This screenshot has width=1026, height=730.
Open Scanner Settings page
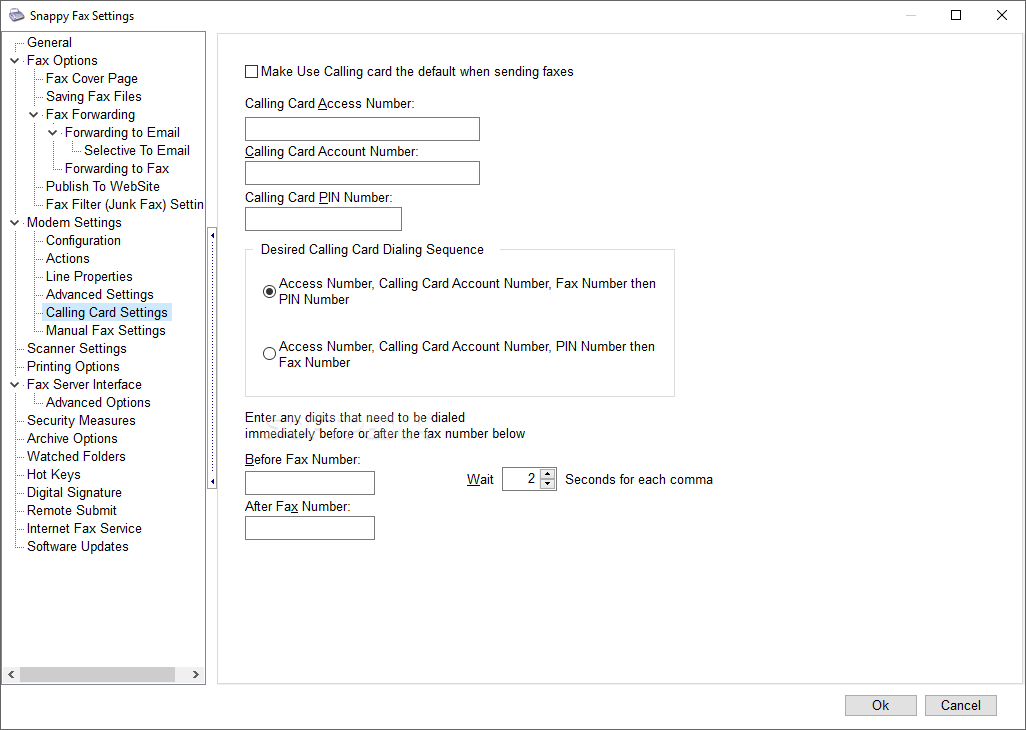tap(77, 349)
